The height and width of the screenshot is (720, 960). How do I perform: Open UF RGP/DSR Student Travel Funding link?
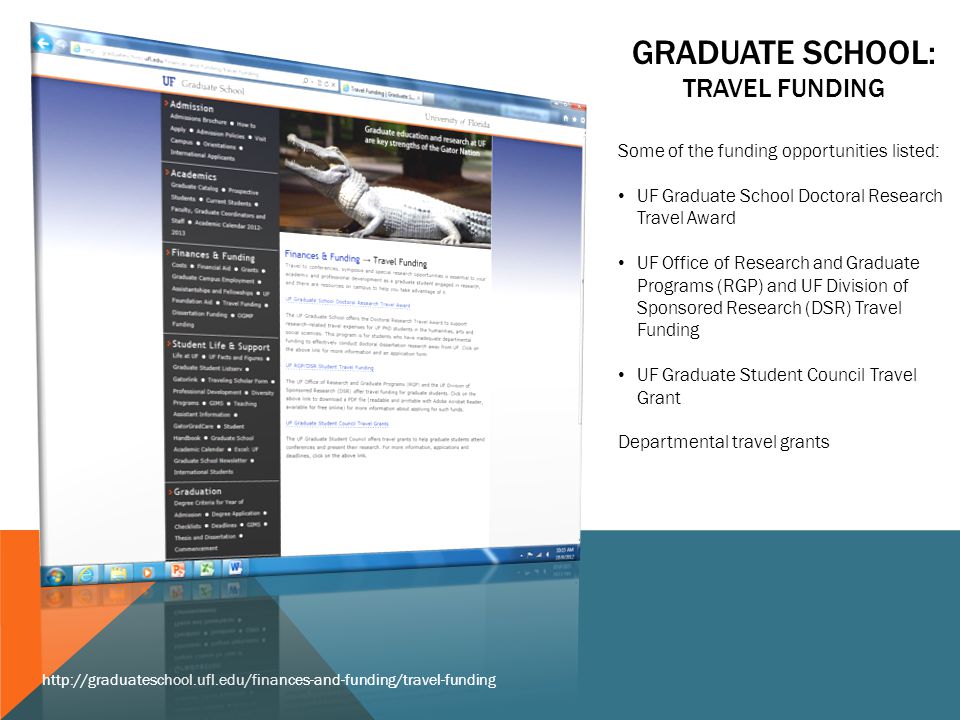[329, 367]
